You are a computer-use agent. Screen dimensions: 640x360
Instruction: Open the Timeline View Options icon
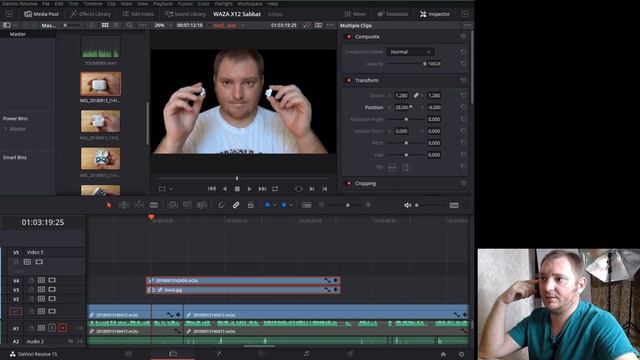pos(307,205)
